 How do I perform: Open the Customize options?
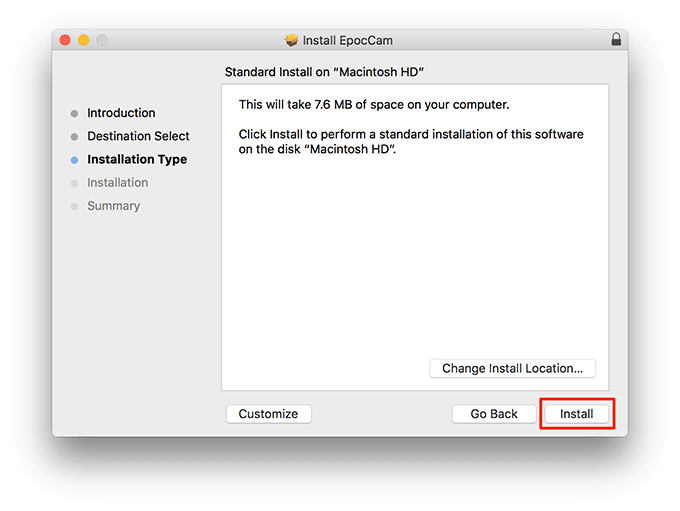coord(268,414)
